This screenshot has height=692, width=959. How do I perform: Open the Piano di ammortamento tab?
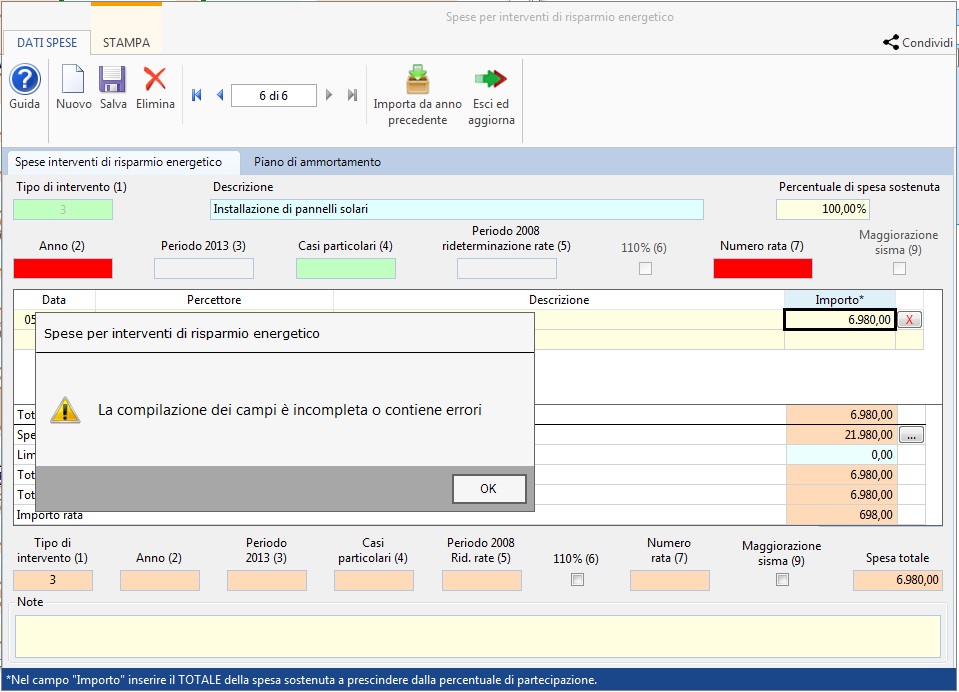(x=317, y=162)
